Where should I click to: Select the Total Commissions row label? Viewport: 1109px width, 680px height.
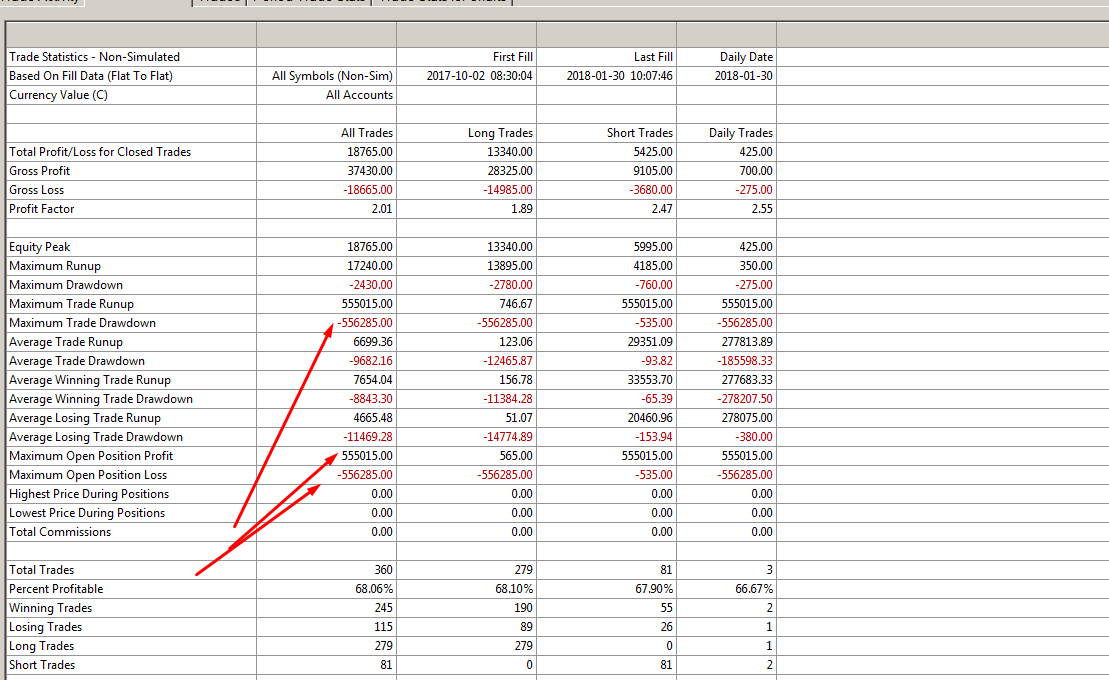(60, 532)
